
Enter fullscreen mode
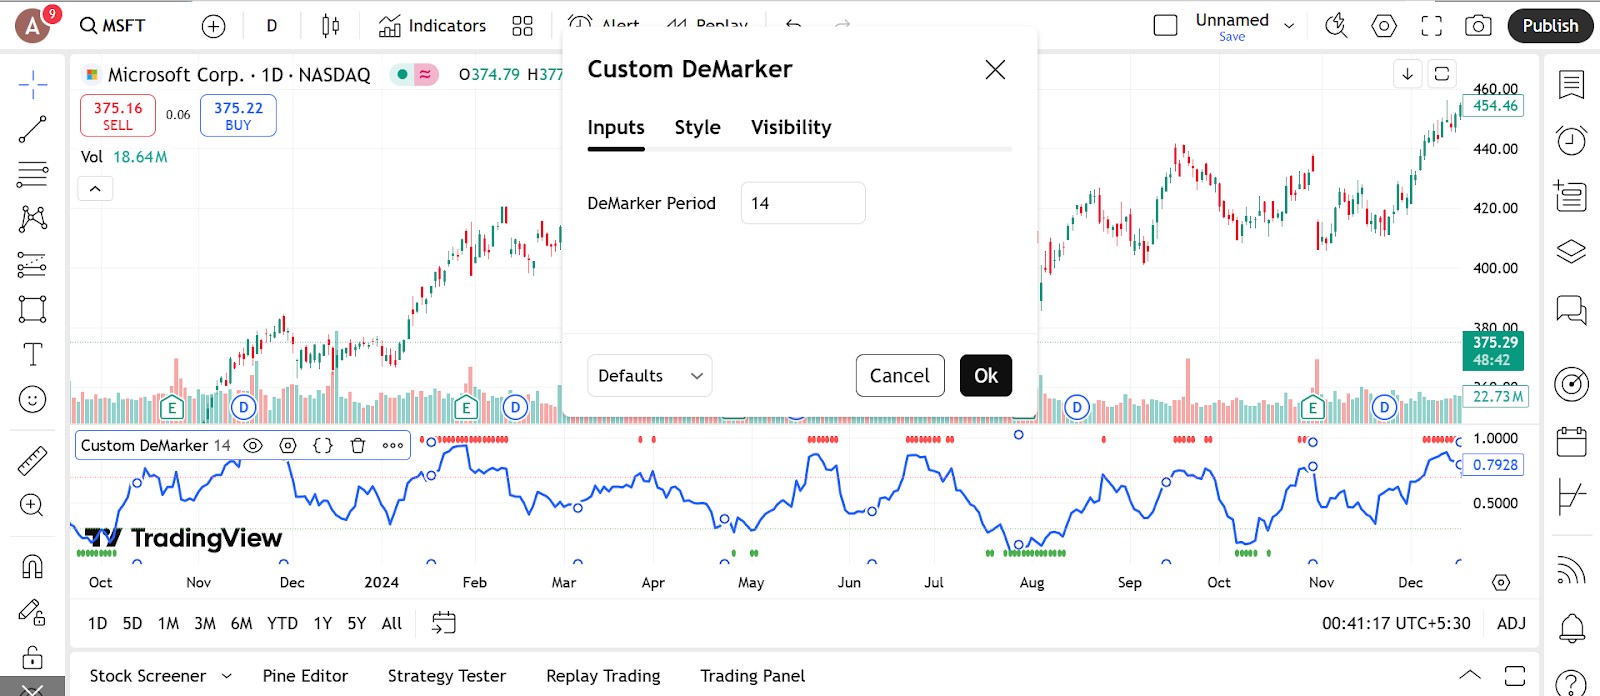1432,26
